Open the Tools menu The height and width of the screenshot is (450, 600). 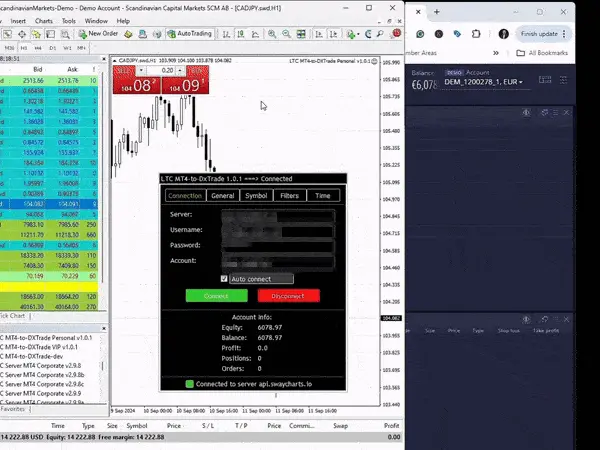tap(69, 21)
